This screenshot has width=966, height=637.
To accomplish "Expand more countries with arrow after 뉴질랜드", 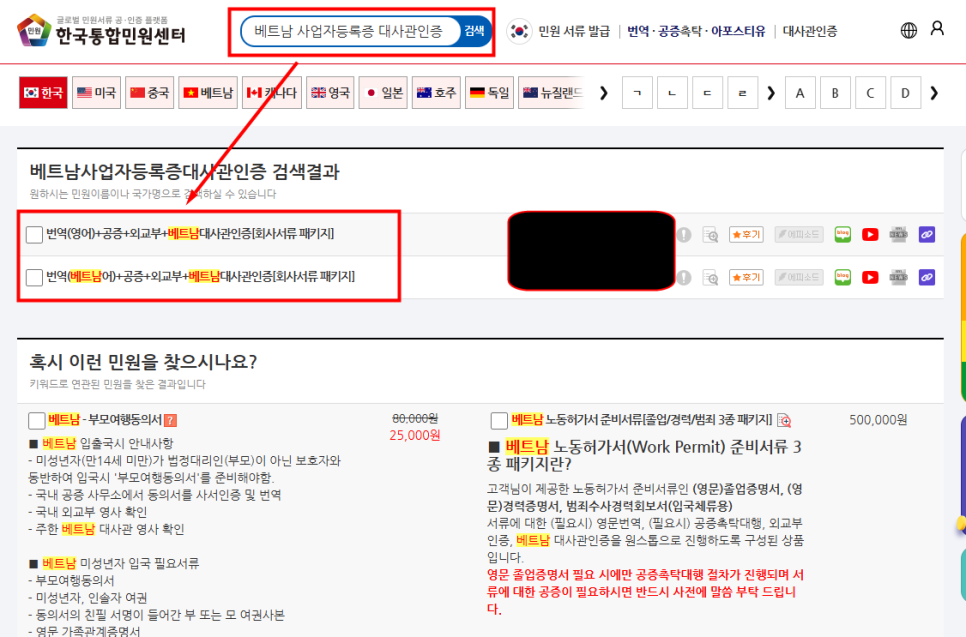I will tap(604, 93).
